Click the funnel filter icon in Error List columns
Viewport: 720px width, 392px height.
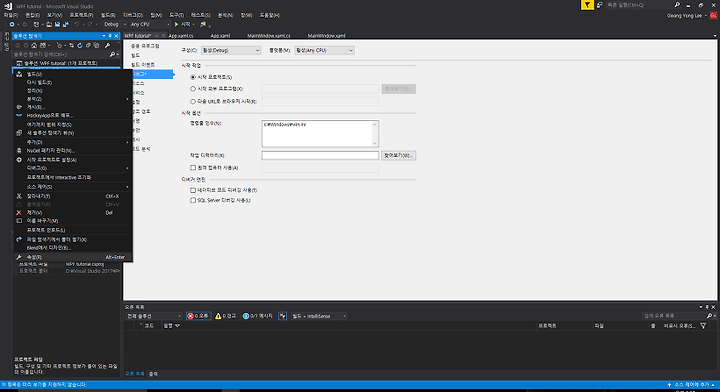coord(703,325)
